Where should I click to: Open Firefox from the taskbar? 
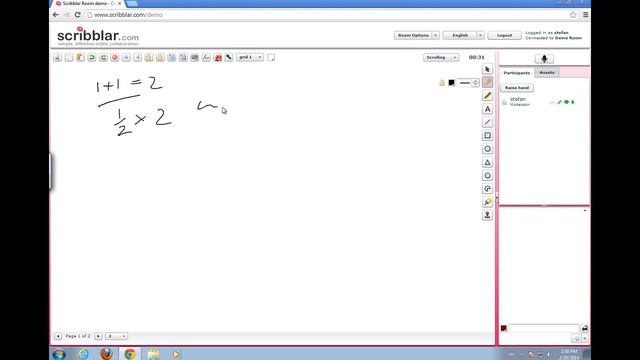pyautogui.click(x=107, y=354)
